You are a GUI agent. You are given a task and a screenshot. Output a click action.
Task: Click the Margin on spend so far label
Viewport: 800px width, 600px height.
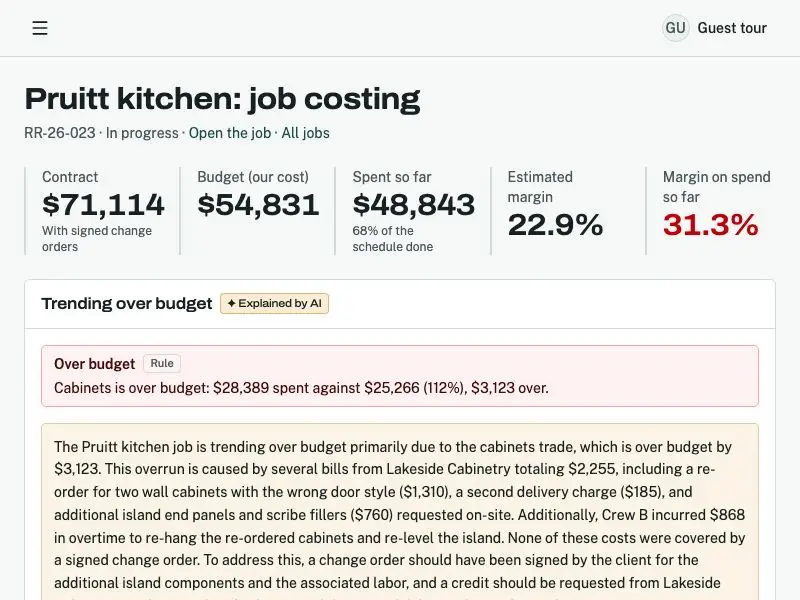[716, 187]
